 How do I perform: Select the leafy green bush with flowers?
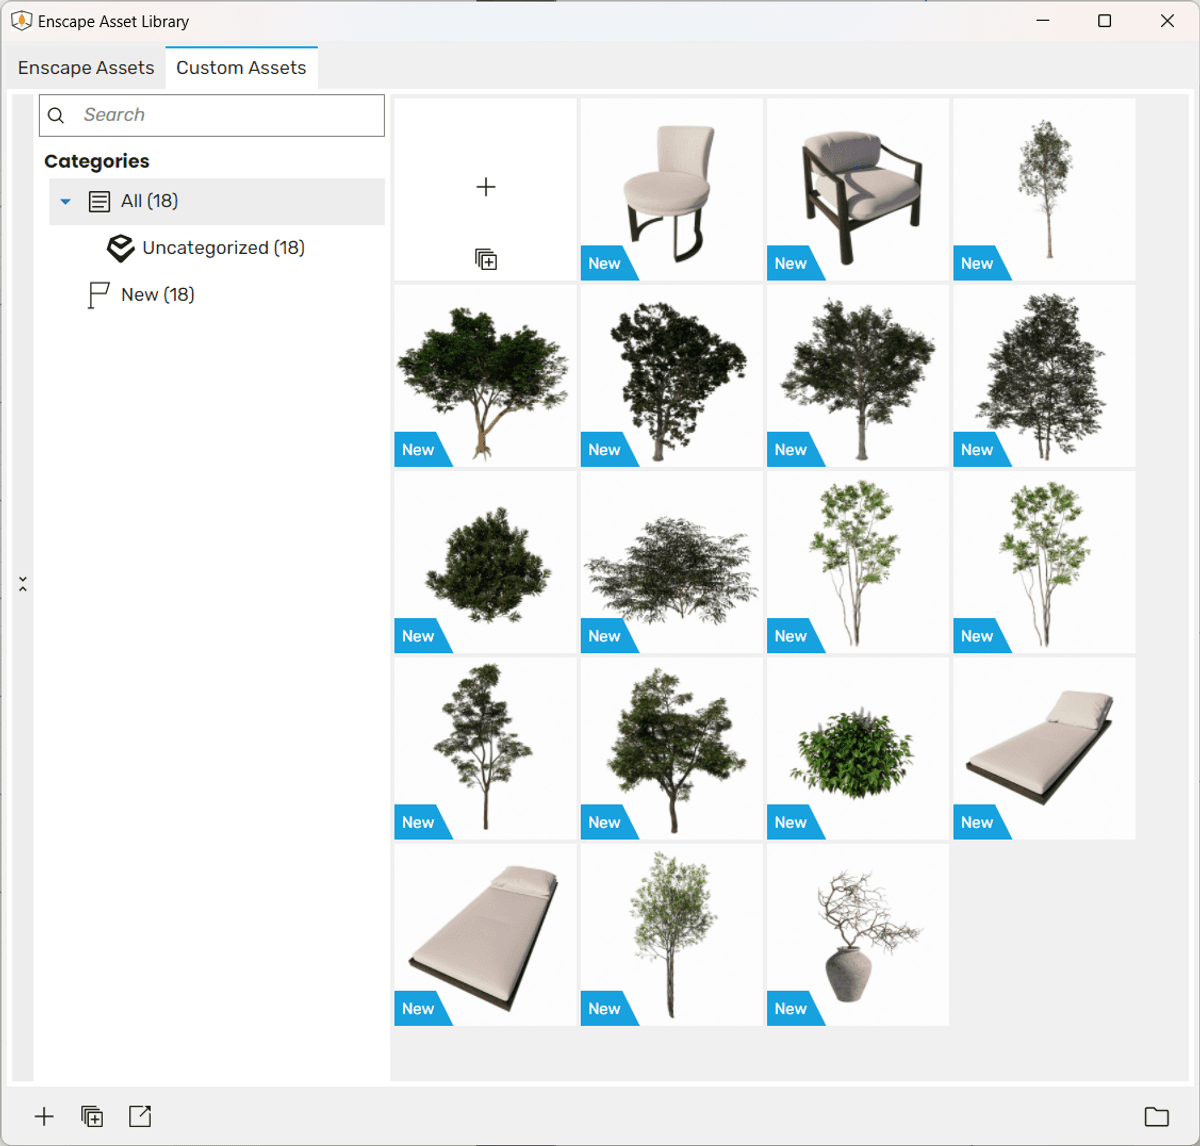pos(858,748)
